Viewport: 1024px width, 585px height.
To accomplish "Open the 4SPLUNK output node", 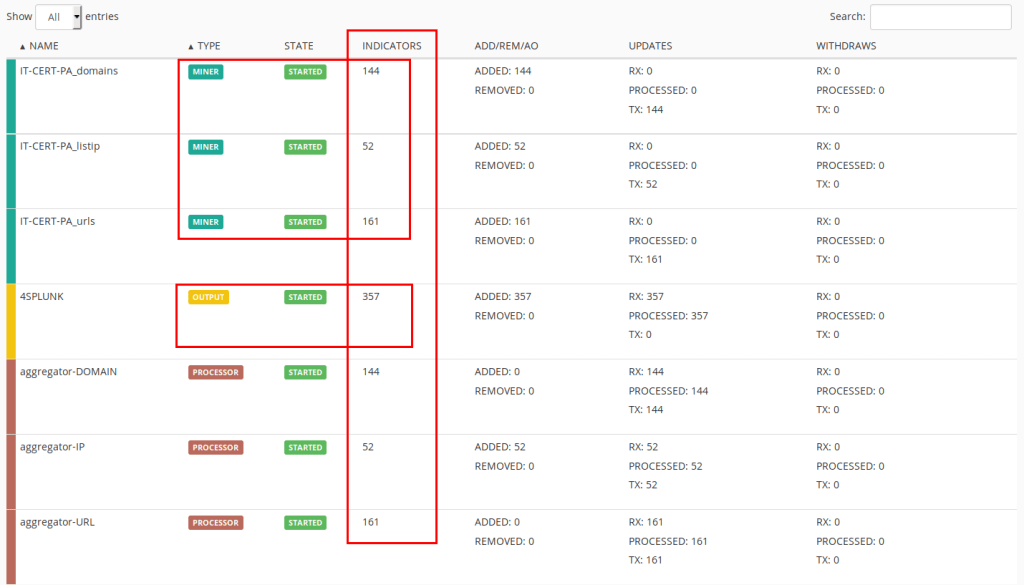I will pyautogui.click(x=40, y=296).
